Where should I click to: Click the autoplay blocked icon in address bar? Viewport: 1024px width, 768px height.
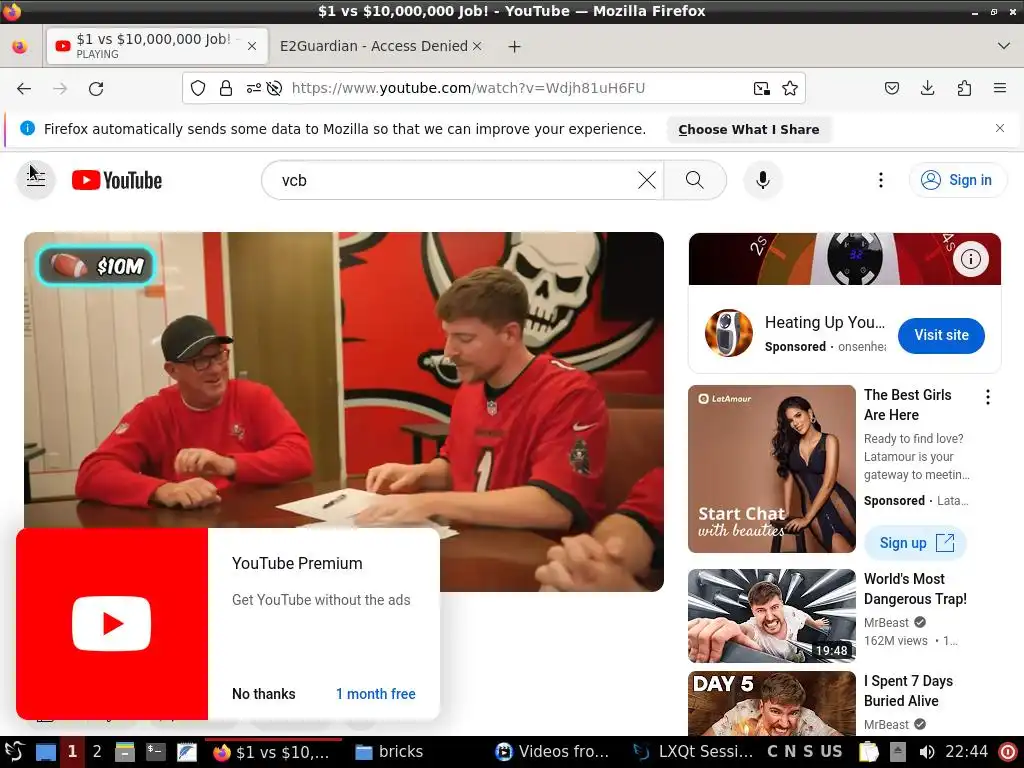click(274, 88)
